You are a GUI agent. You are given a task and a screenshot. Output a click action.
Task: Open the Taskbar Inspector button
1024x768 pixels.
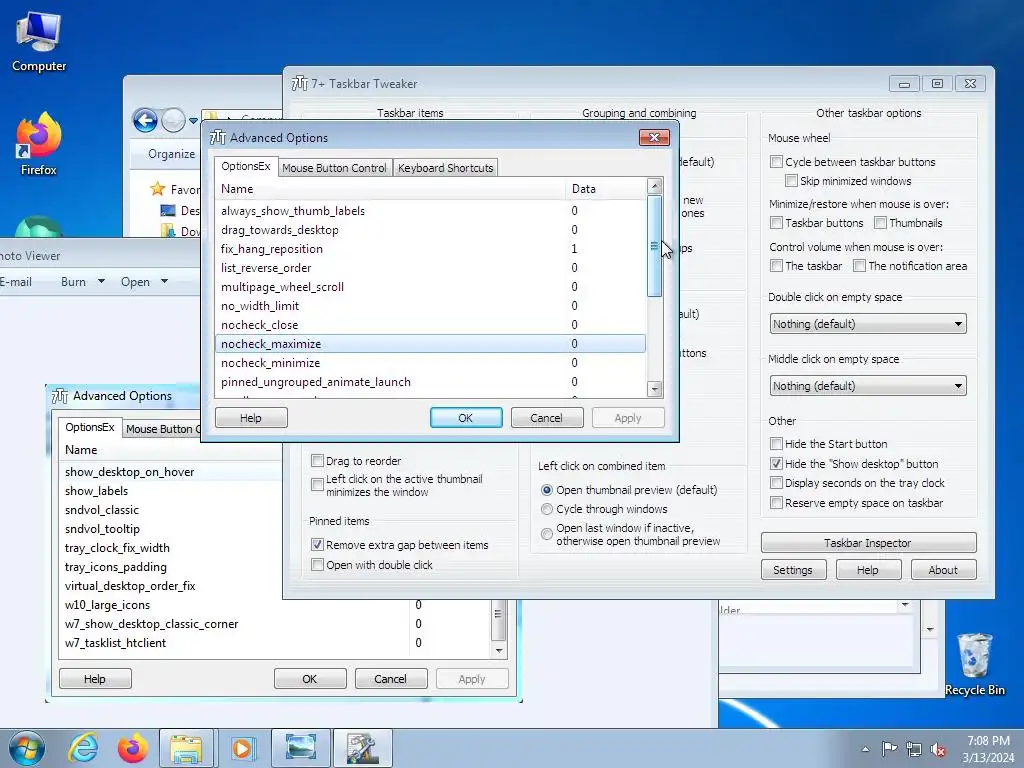[x=868, y=543]
